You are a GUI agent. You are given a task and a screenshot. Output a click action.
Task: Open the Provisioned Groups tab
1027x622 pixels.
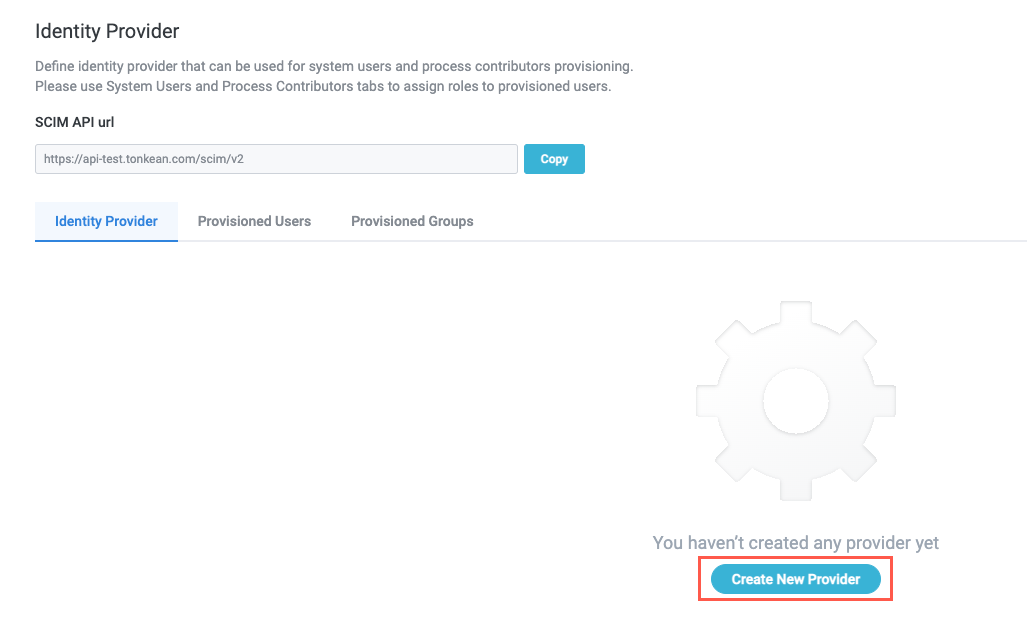point(411,221)
